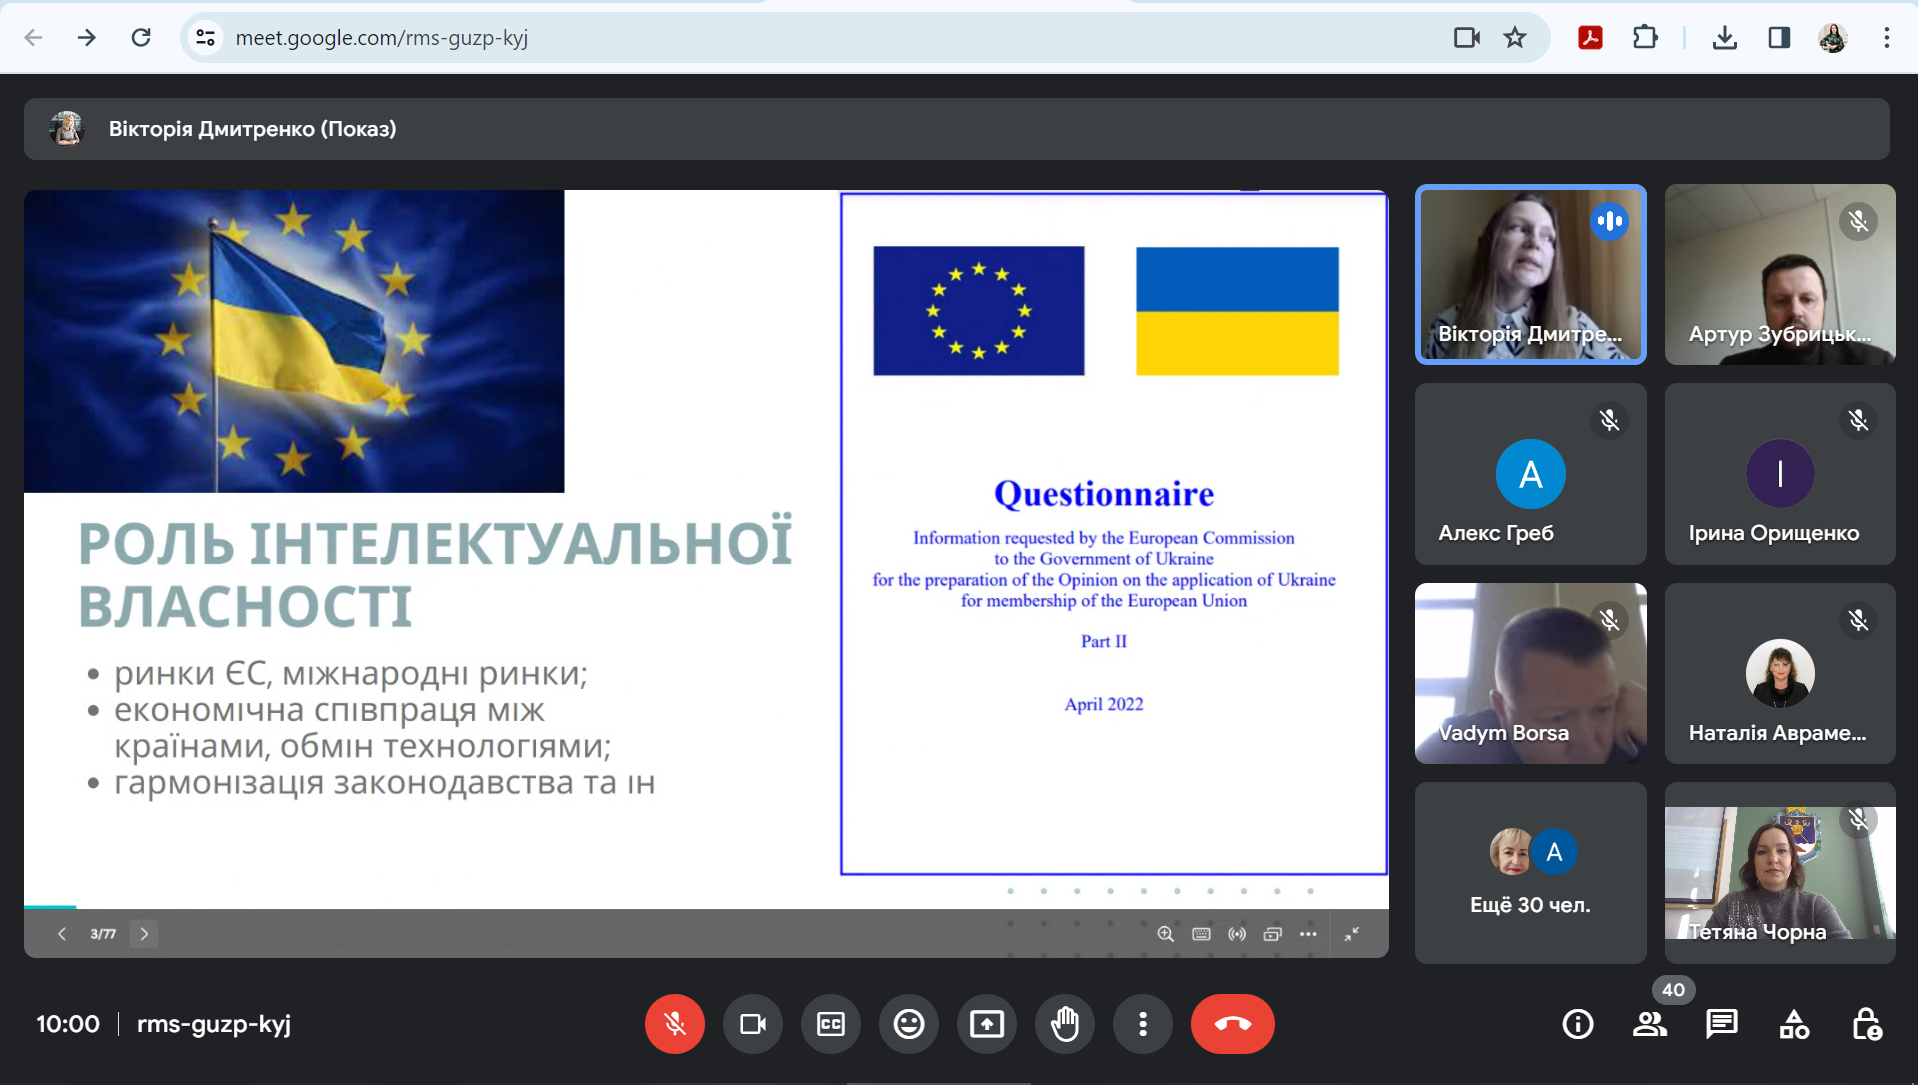1918x1085 pixels.
Task: Click the Questionnaire document image on slide
Action: point(1114,534)
